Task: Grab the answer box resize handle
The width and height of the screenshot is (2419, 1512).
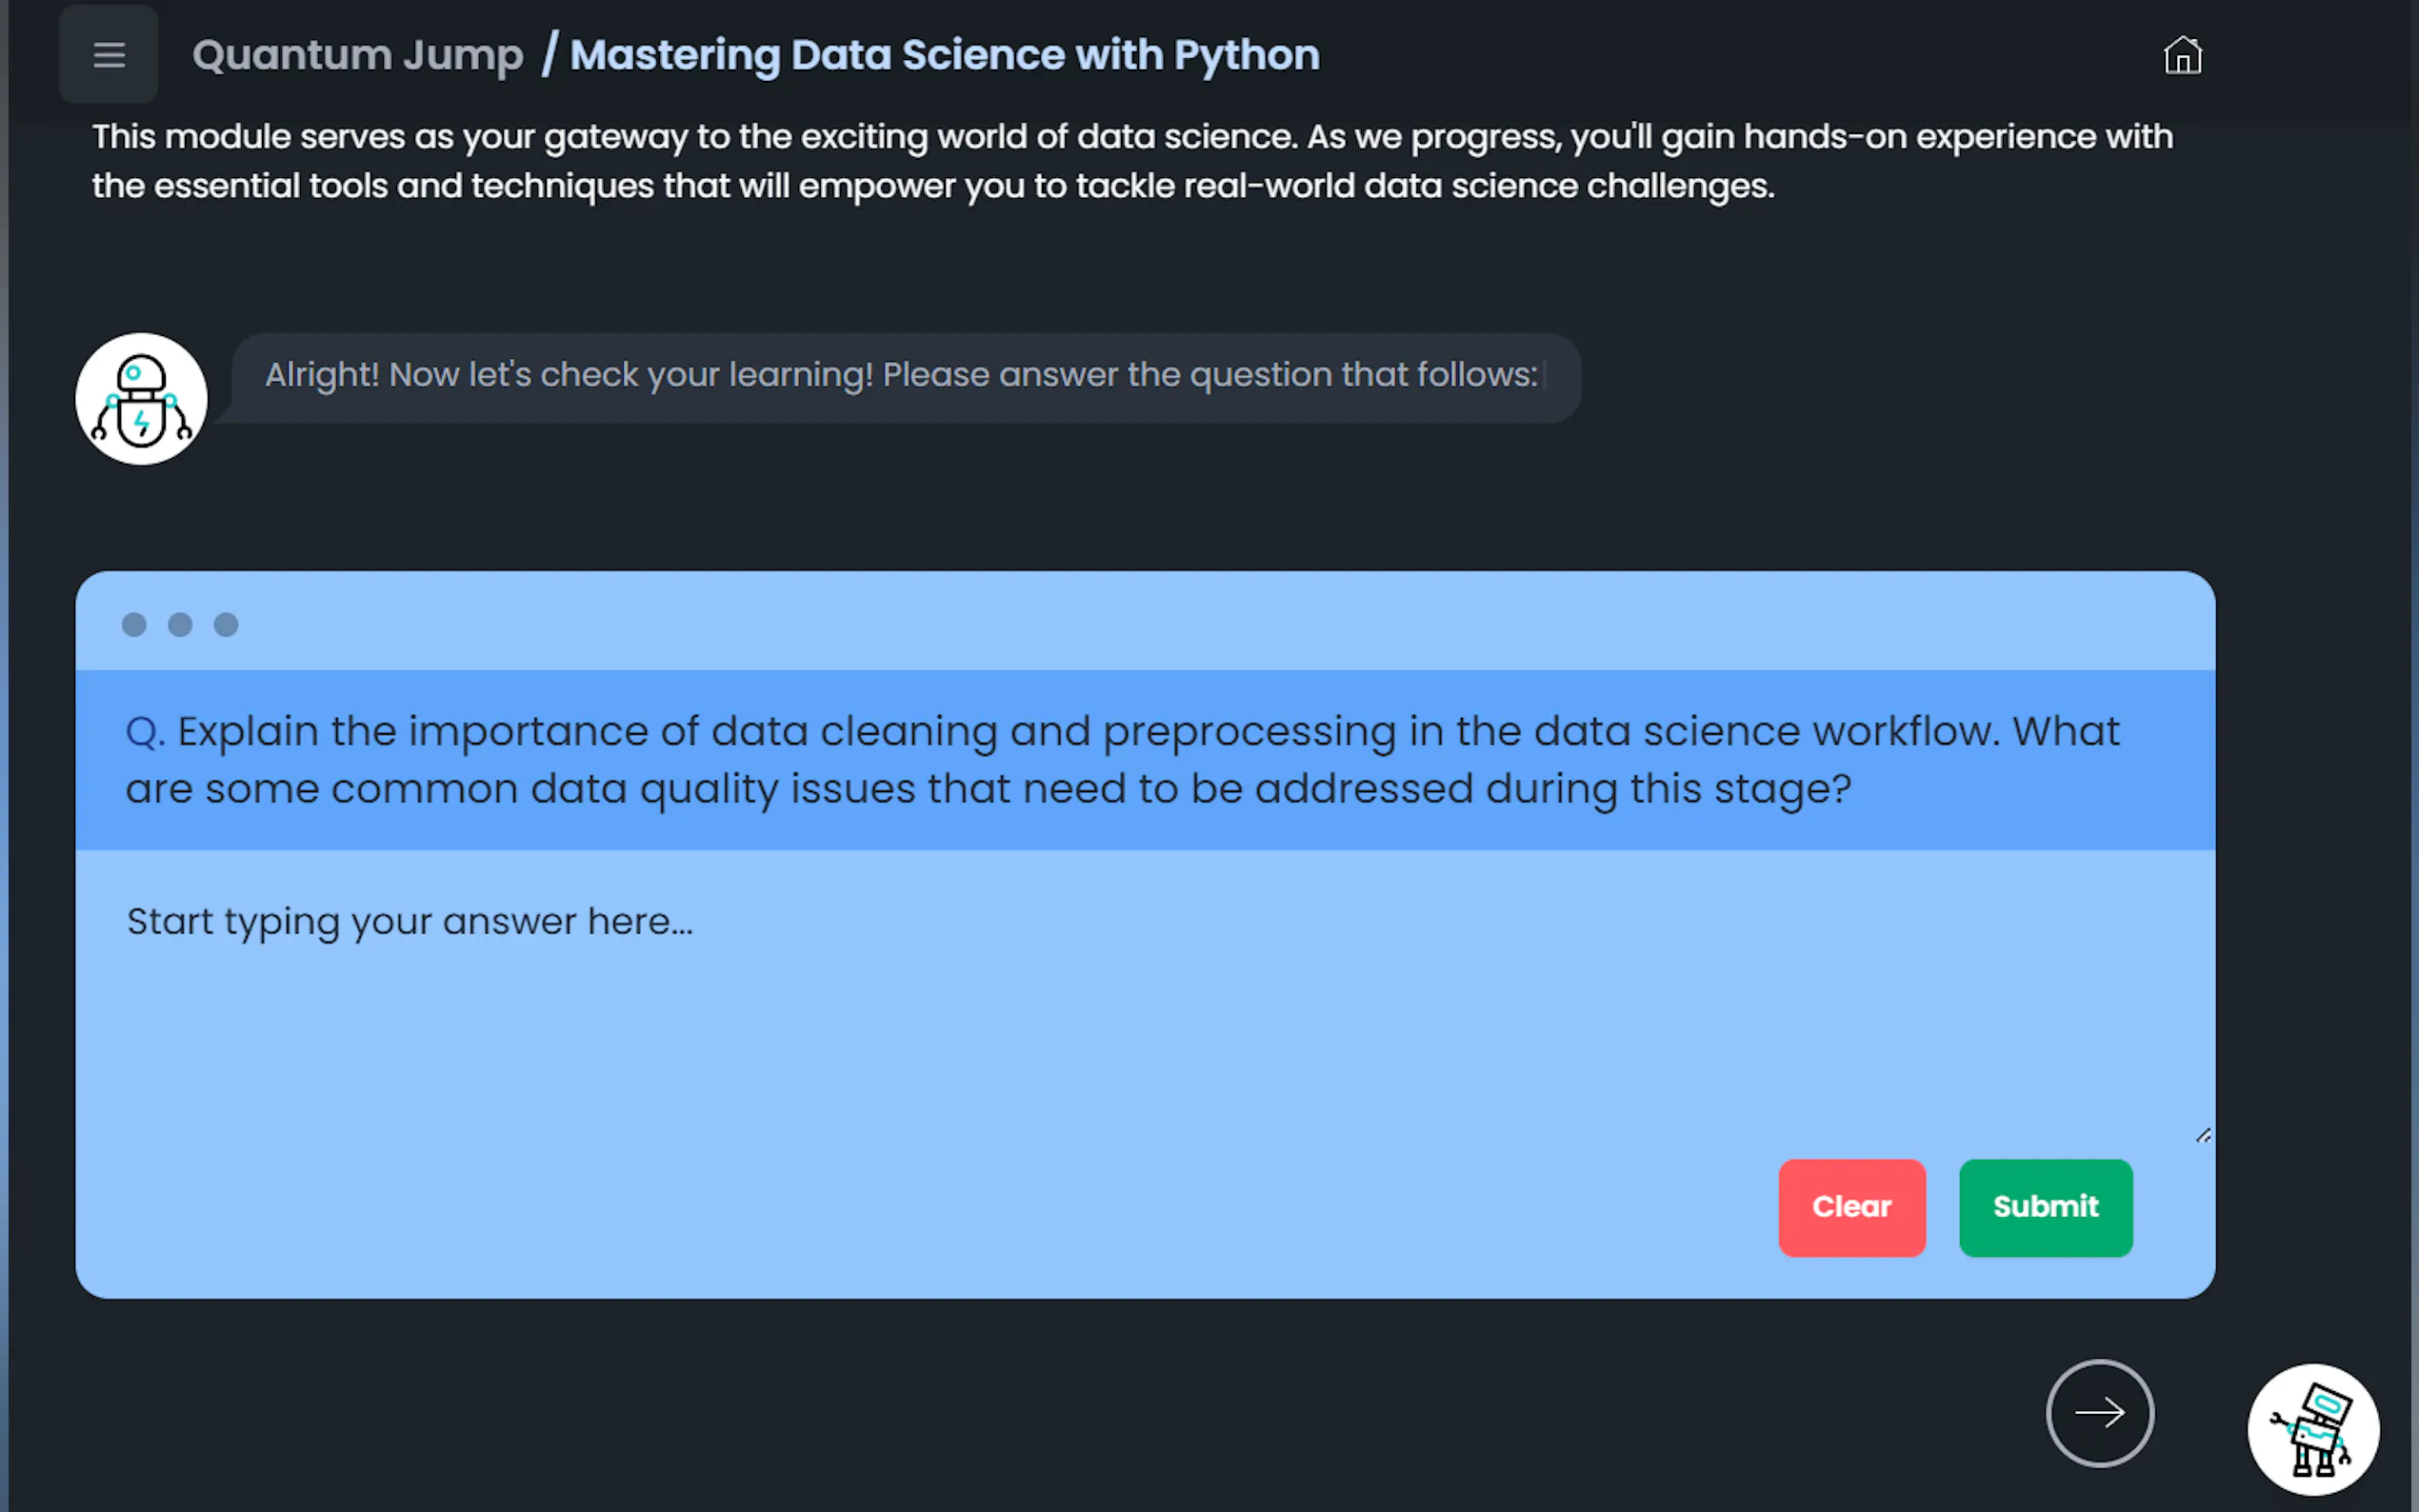Action: click(x=2202, y=1135)
